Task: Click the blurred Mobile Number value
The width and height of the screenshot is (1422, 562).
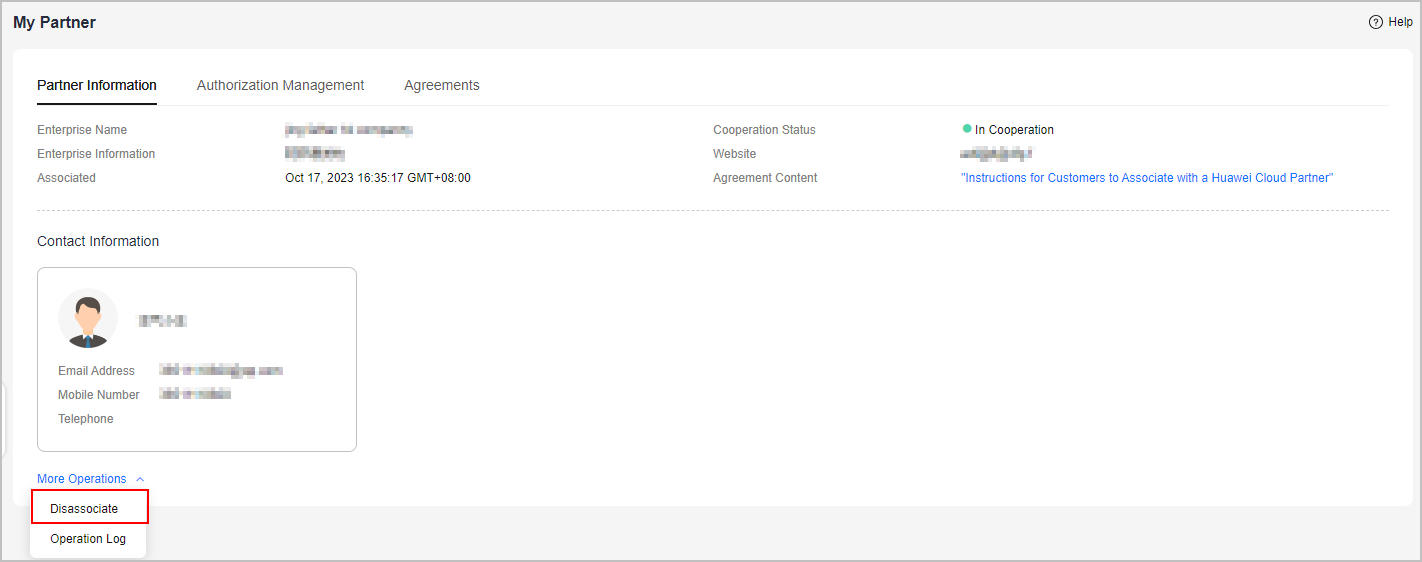Action: 195,395
